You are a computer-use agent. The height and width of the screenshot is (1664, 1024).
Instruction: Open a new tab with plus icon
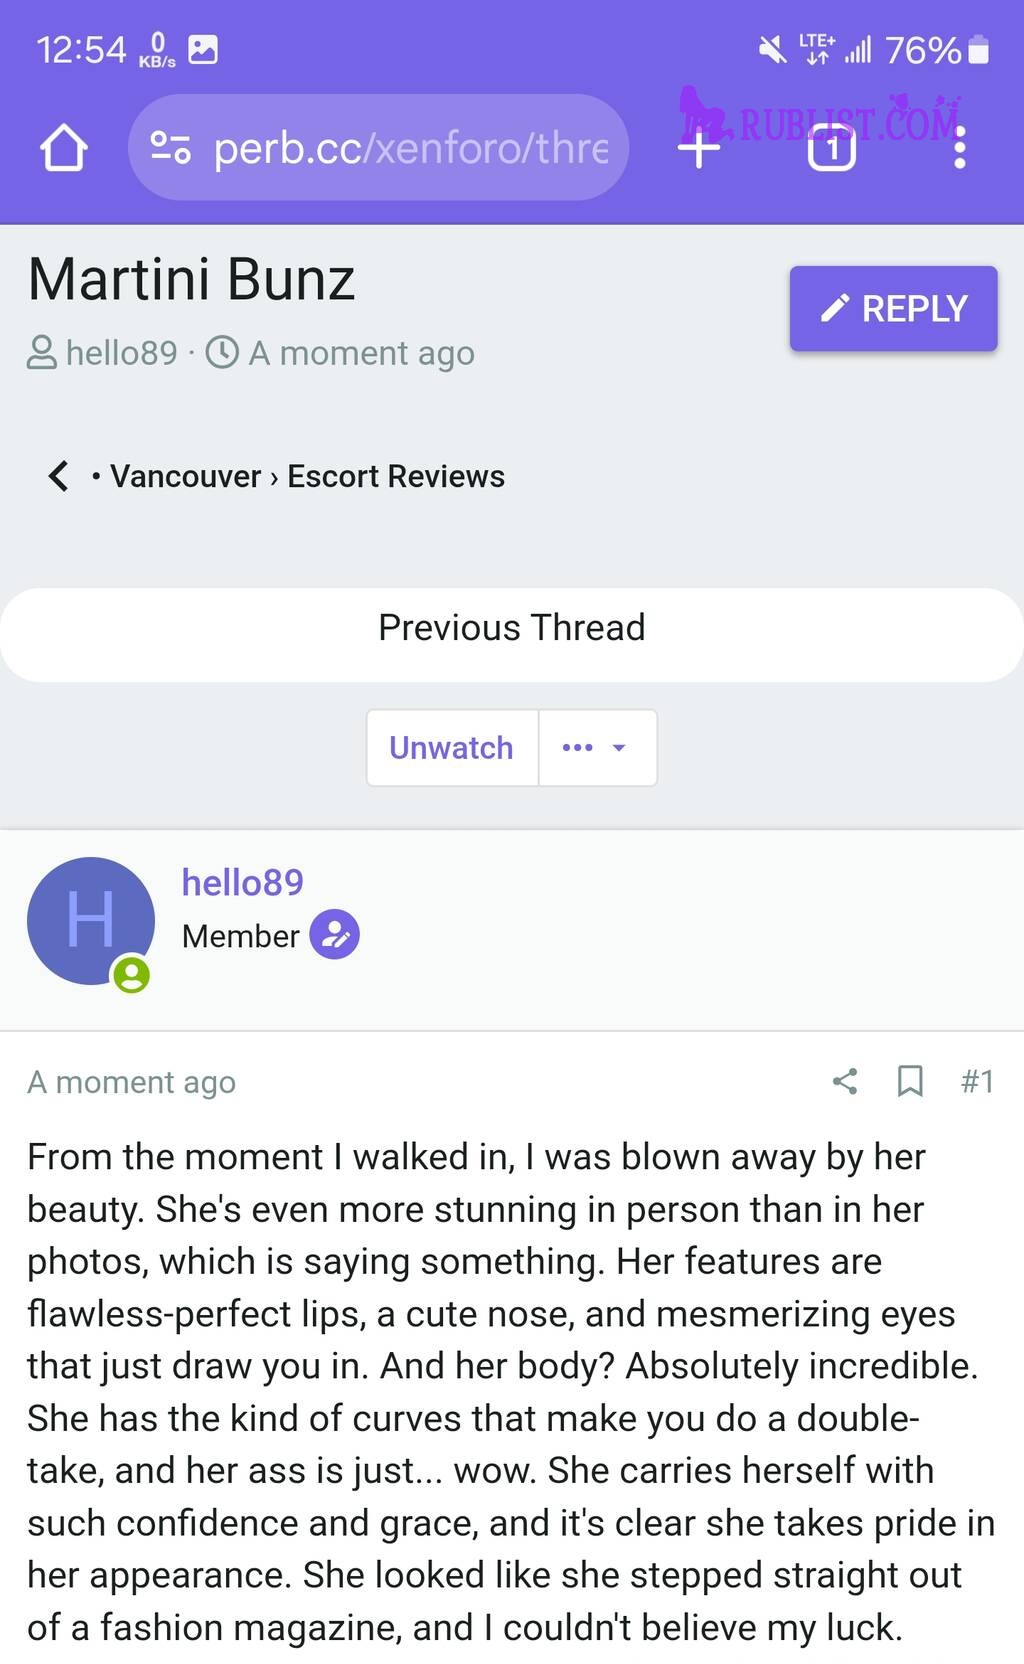(699, 149)
